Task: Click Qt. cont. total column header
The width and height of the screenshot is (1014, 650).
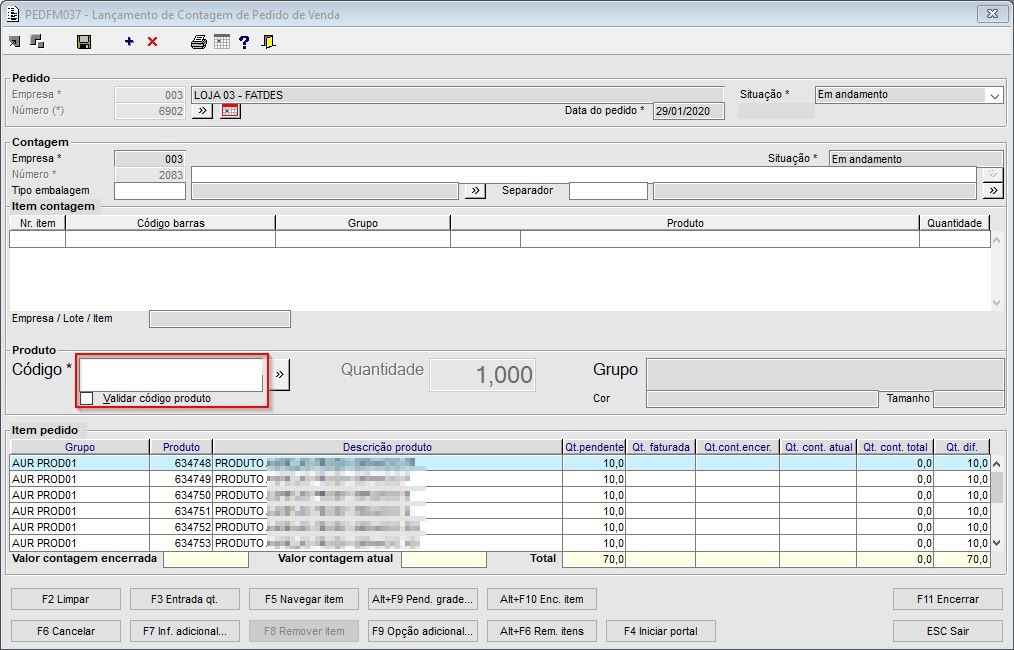Action: [x=895, y=447]
